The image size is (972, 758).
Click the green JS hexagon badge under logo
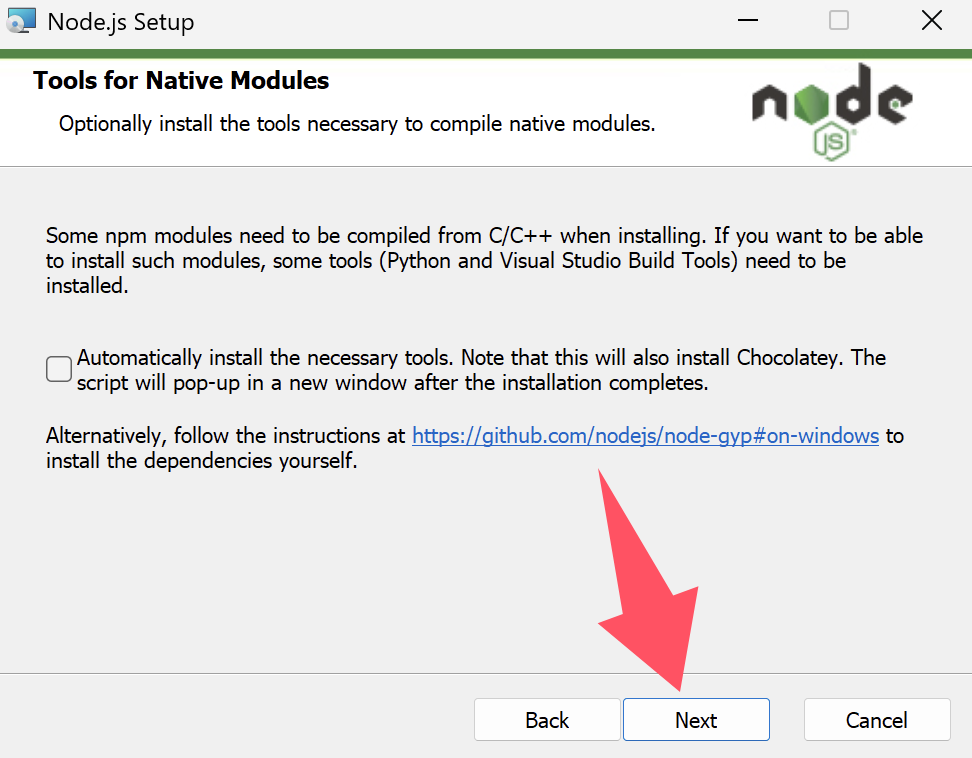[831, 141]
